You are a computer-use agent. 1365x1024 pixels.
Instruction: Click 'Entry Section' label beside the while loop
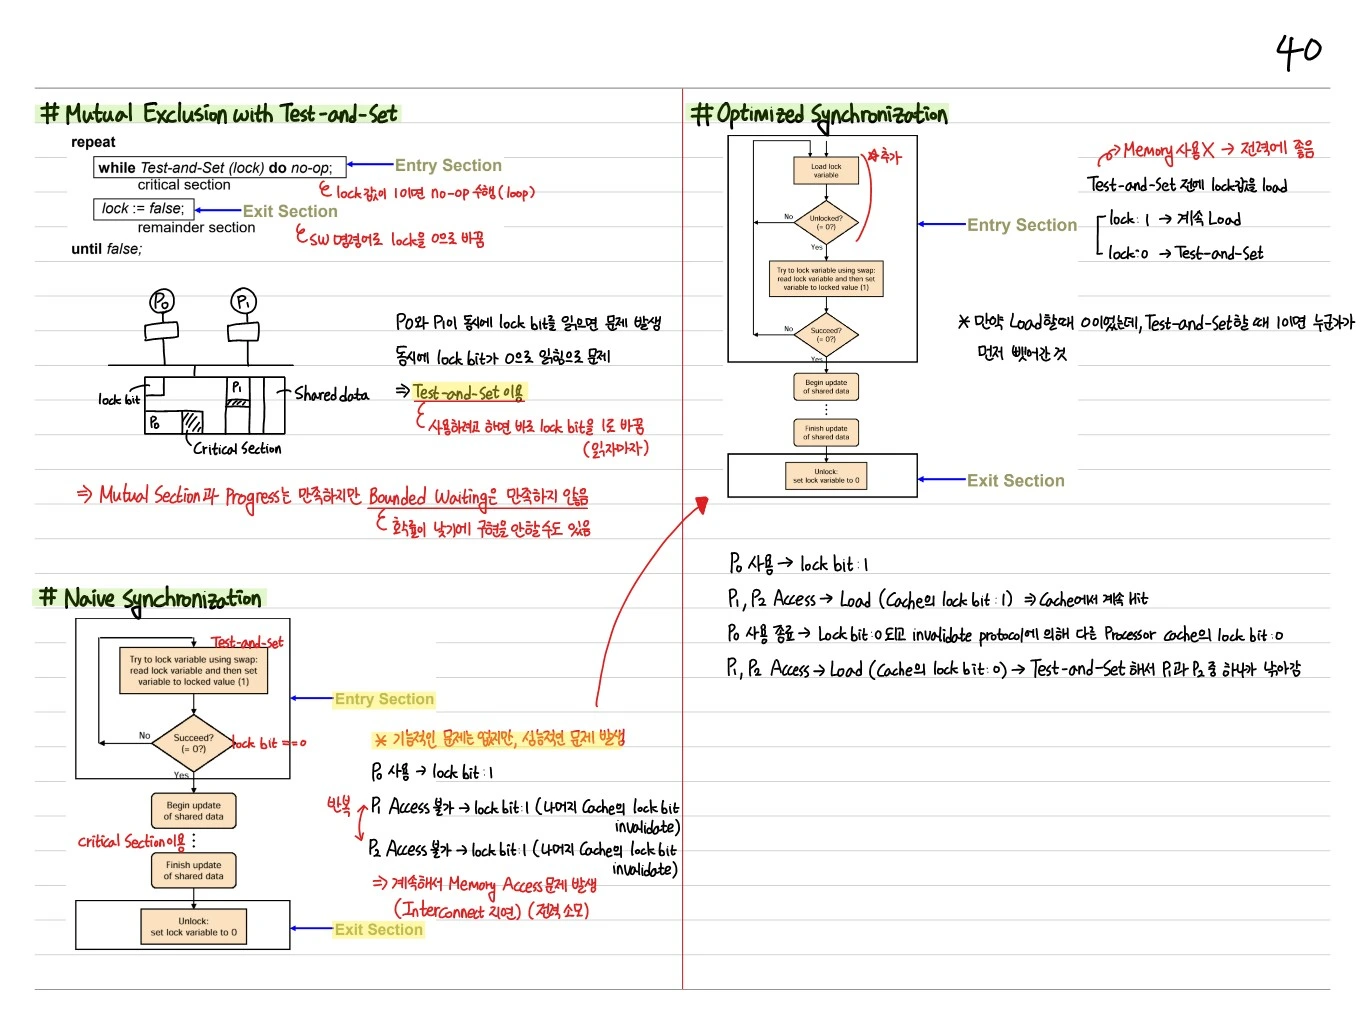point(448,165)
